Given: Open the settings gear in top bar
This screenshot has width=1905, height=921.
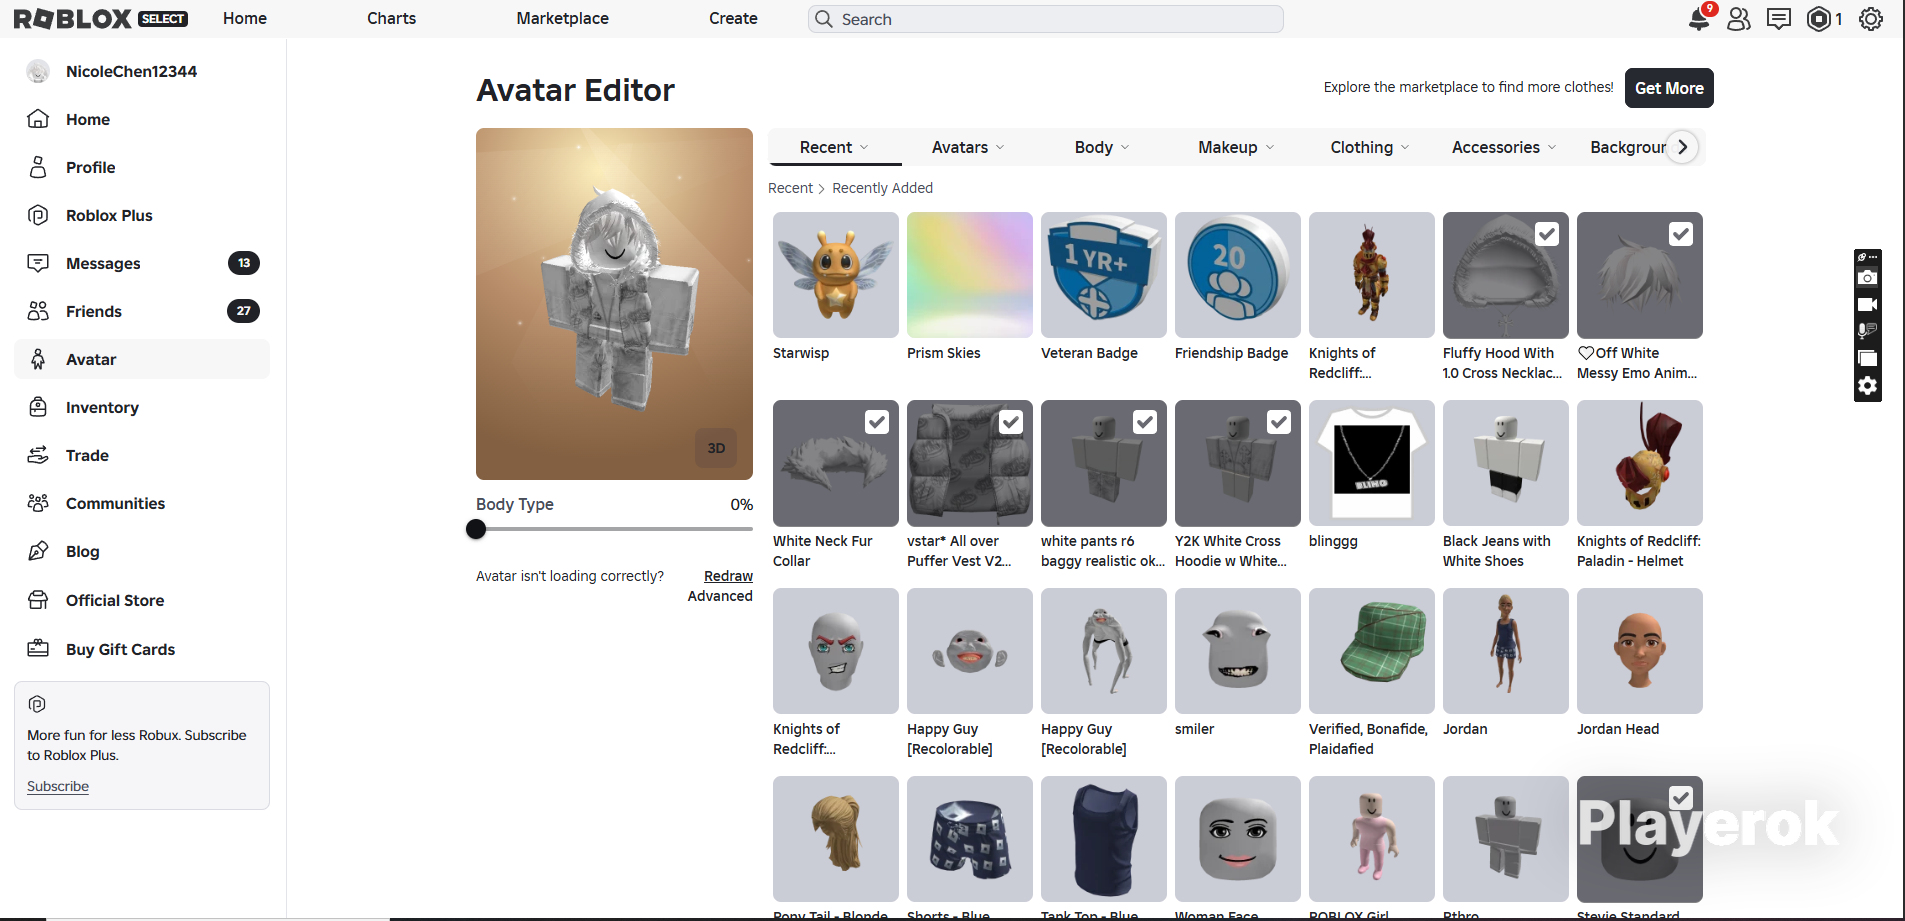Looking at the screenshot, I should (1871, 19).
